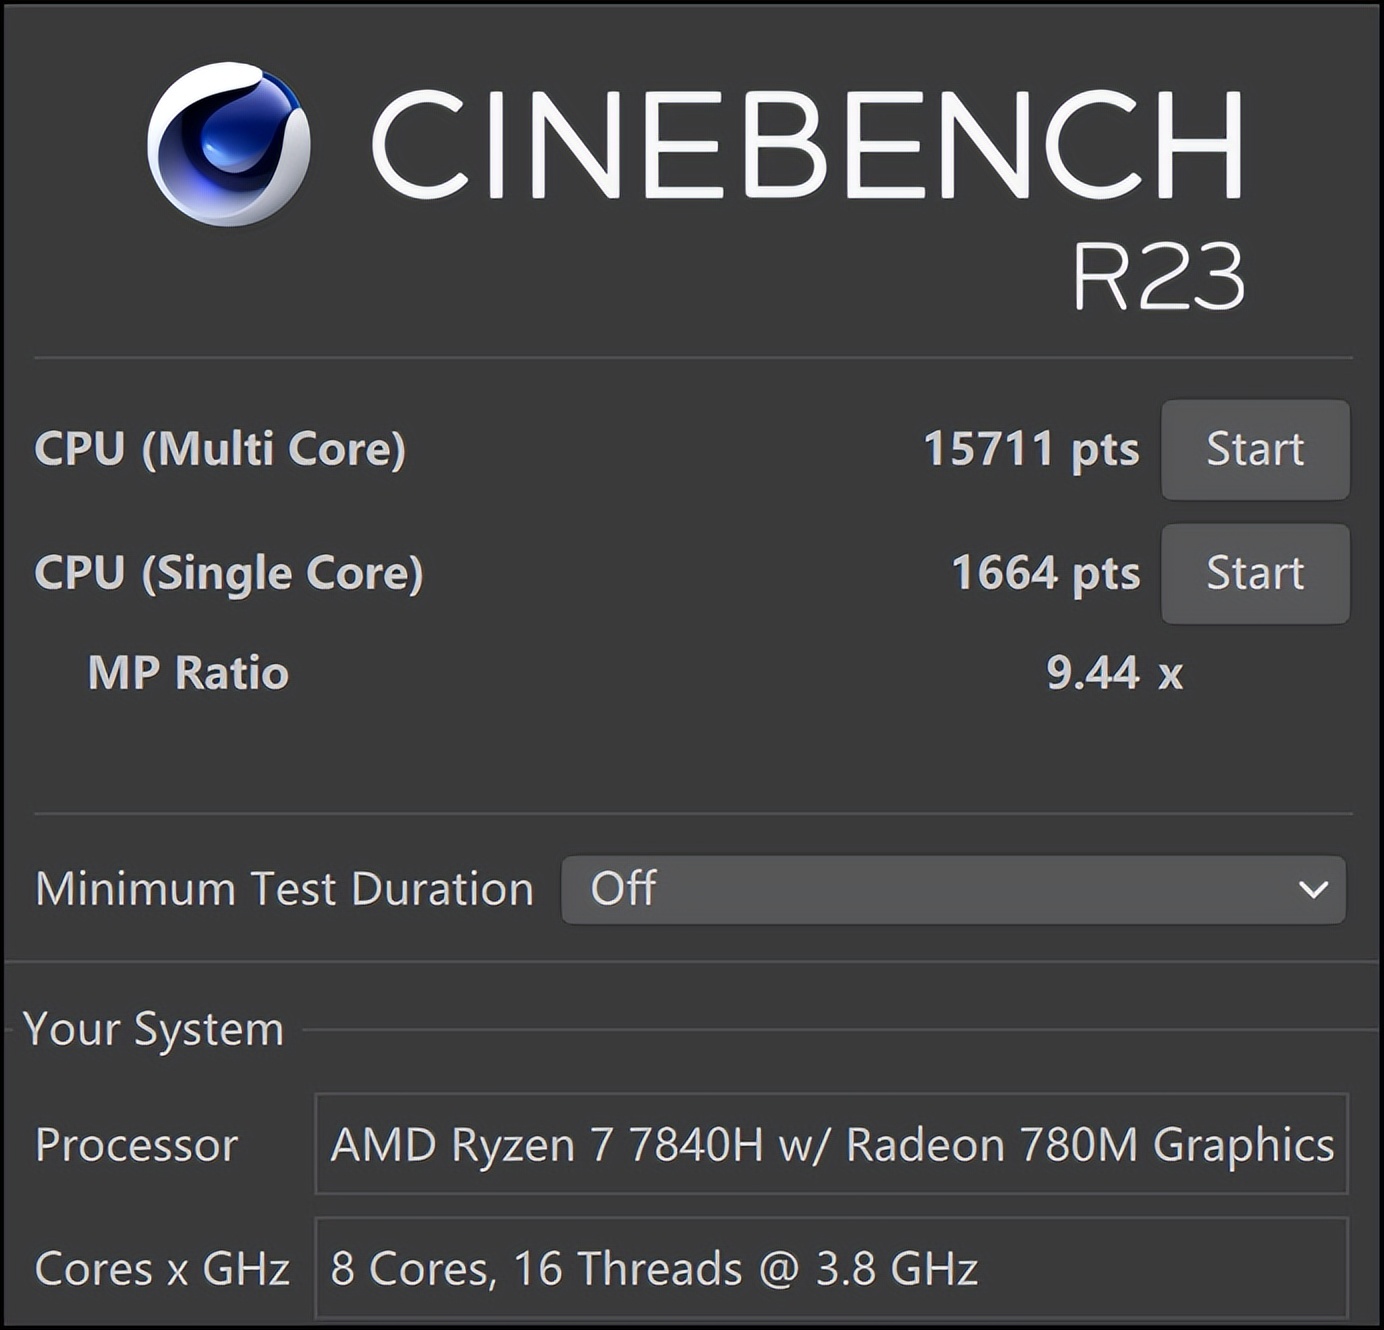Select the 15711 pts multi core score
The width and height of the screenshot is (1384, 1330).
[x=1030, y=449]
